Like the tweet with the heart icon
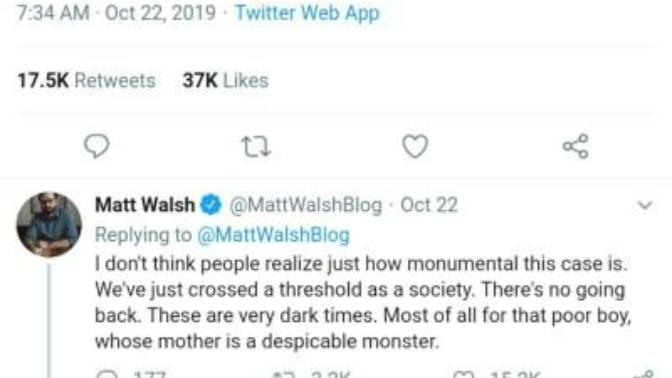This screenshot has width=672, height=378. (415, 146)
